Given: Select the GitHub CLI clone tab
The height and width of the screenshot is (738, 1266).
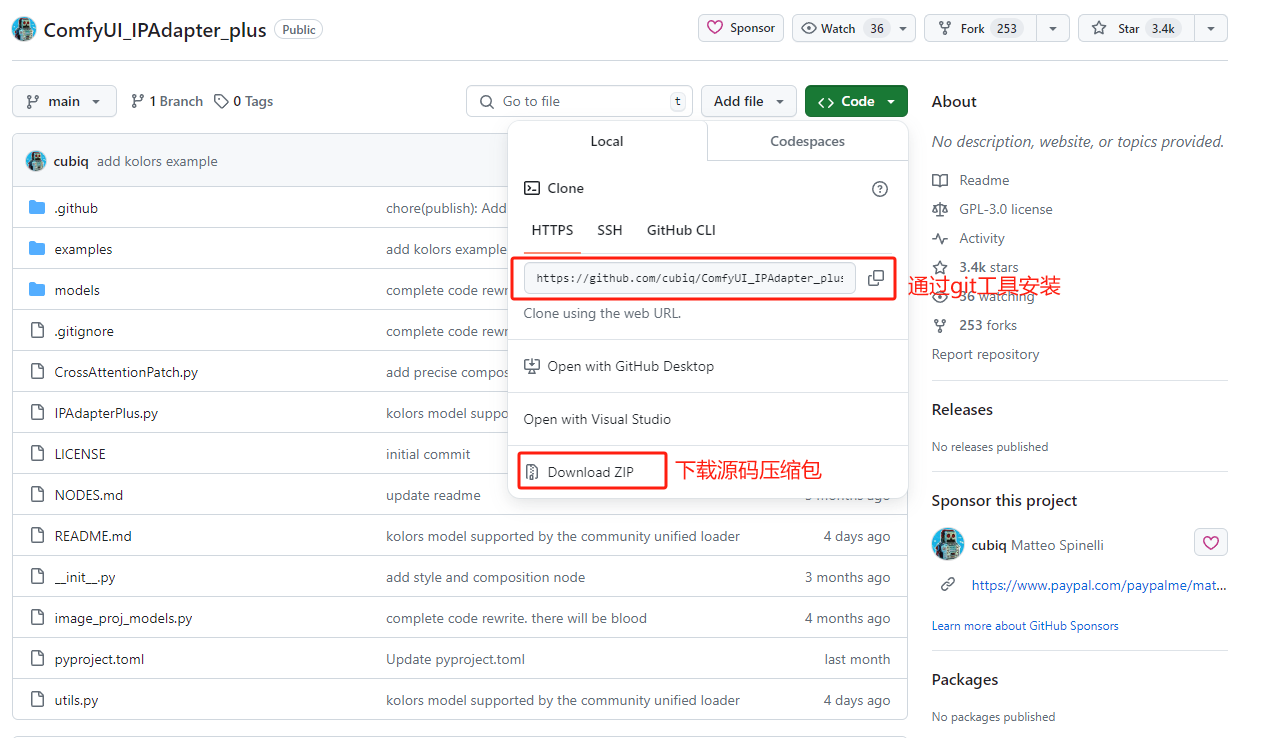Looking at the screenshot, I should [681, 230].
